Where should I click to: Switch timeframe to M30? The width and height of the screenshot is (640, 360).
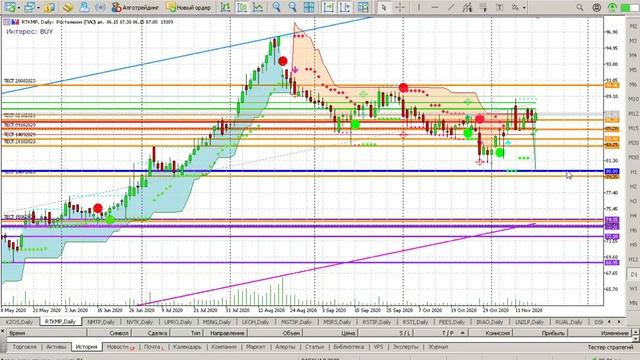633,157
